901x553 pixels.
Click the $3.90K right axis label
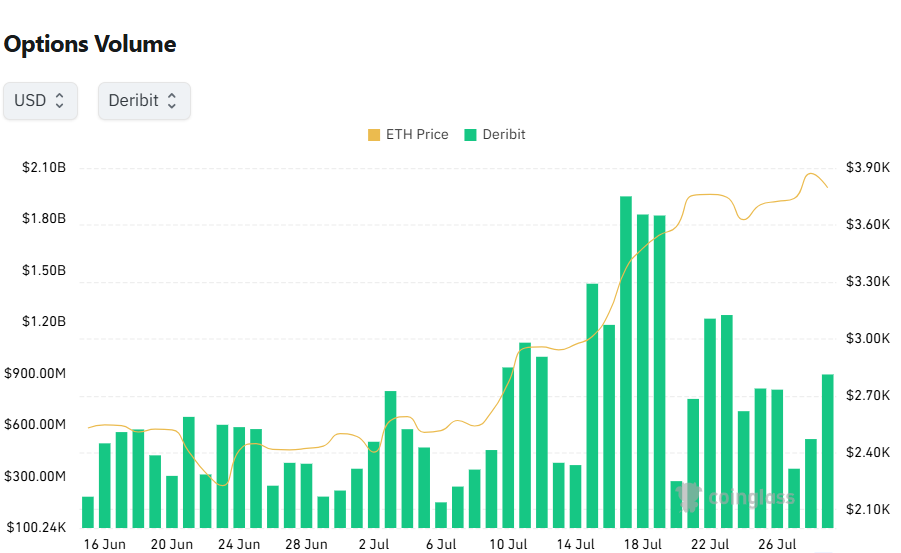868,167
